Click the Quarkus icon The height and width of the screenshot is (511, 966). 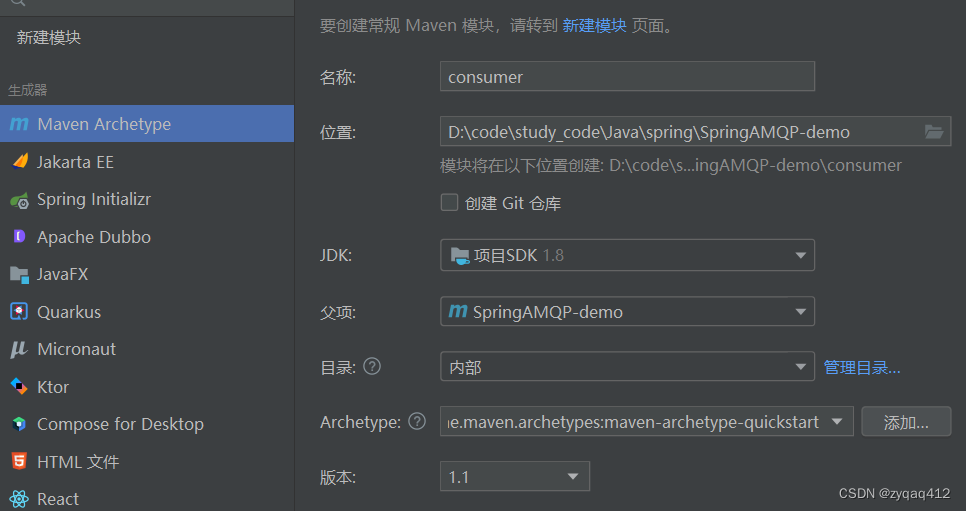(19, 312)
